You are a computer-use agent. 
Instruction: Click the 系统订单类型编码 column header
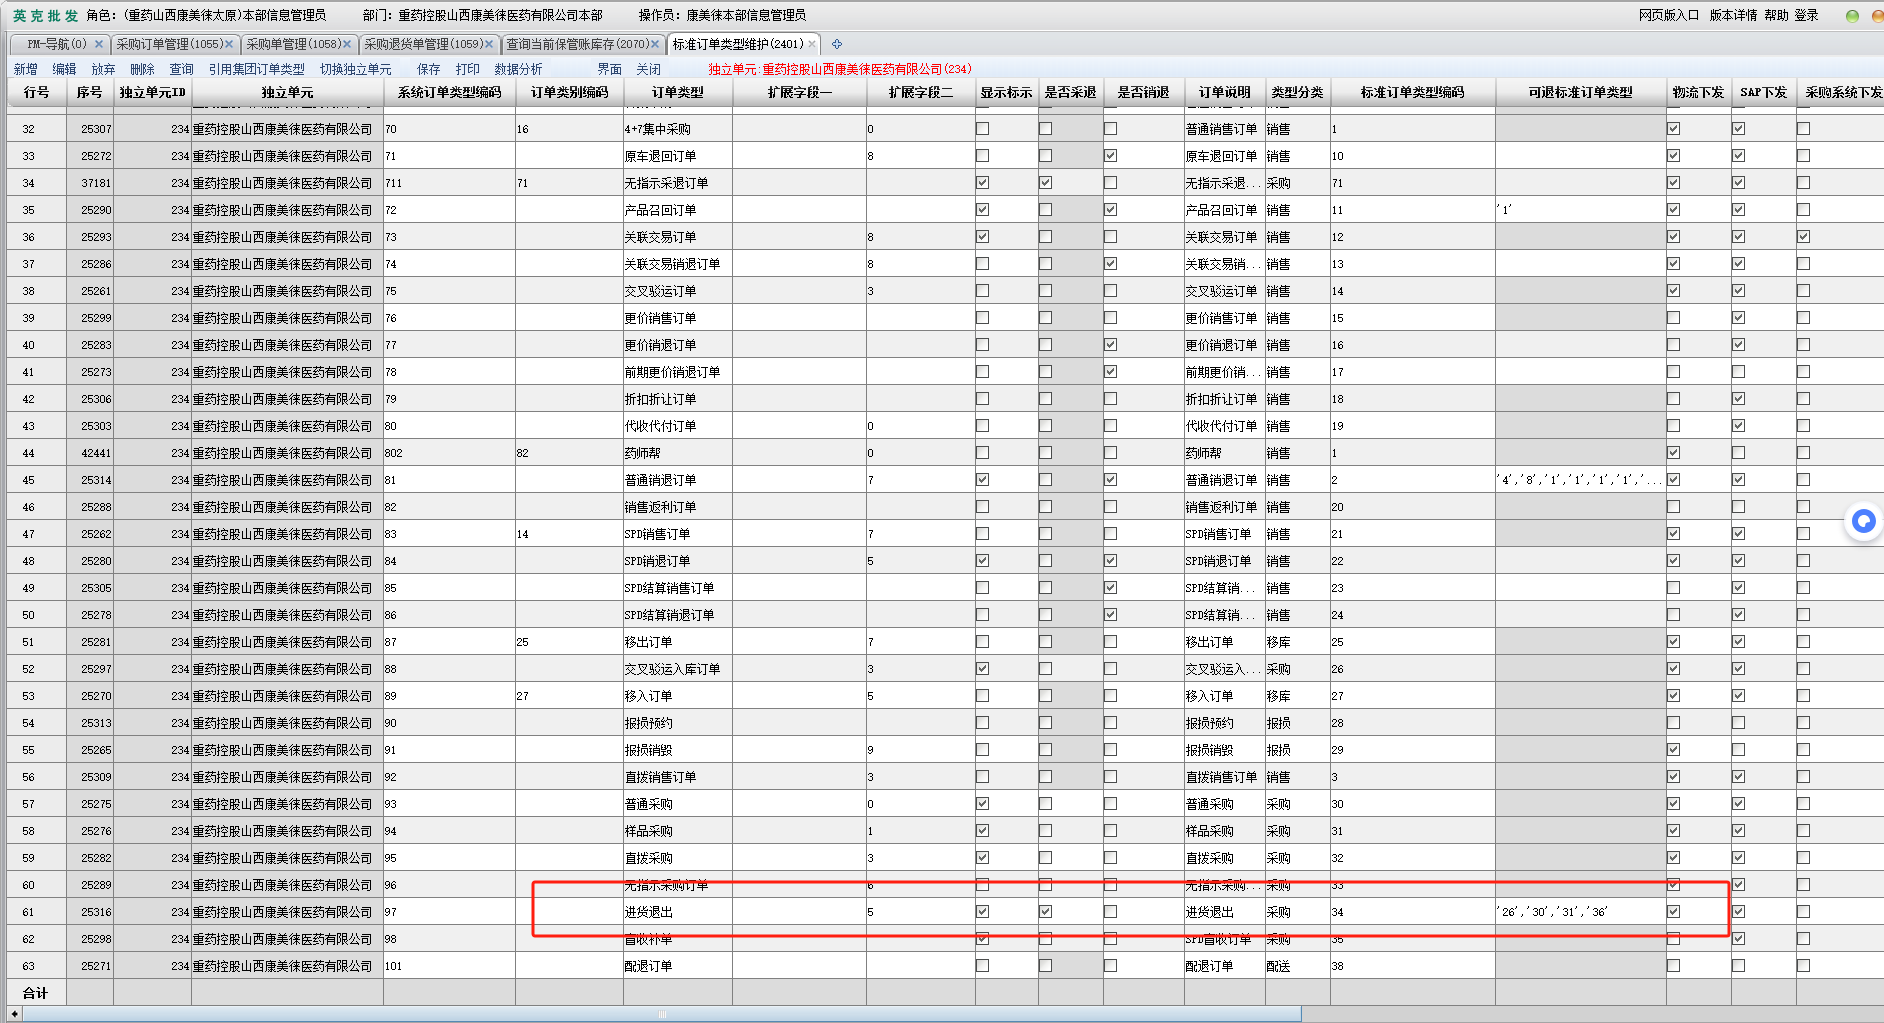[449, 92]
